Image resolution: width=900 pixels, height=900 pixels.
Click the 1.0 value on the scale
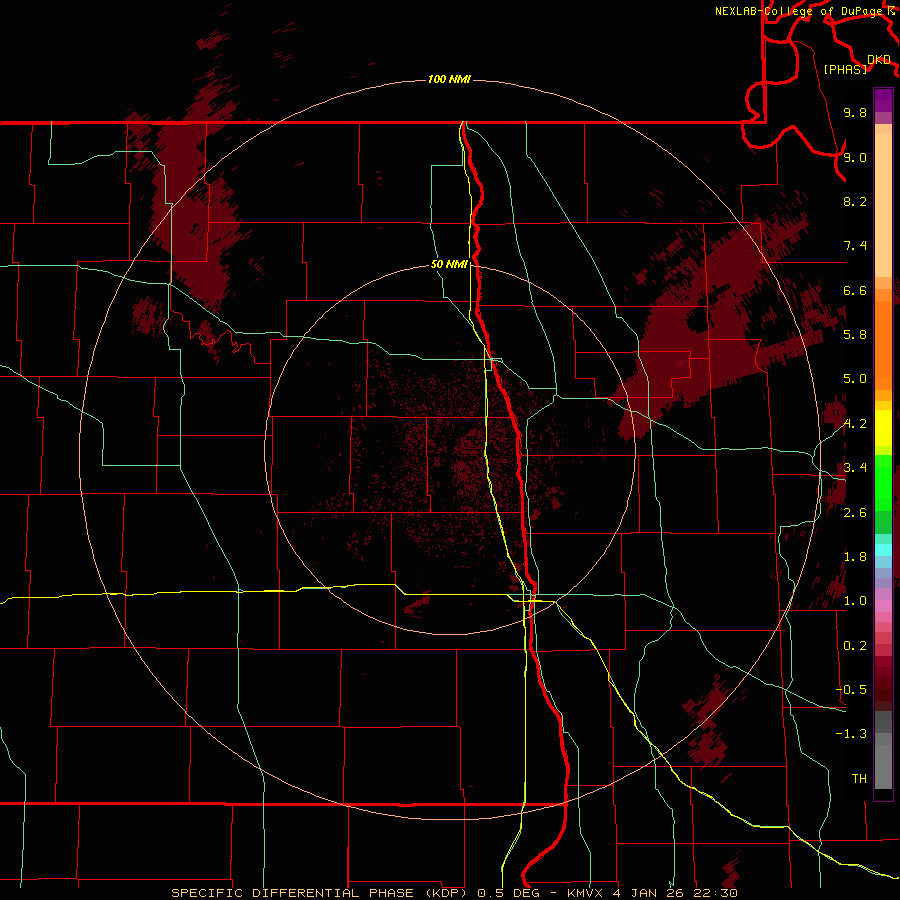(x=855, y=601)
